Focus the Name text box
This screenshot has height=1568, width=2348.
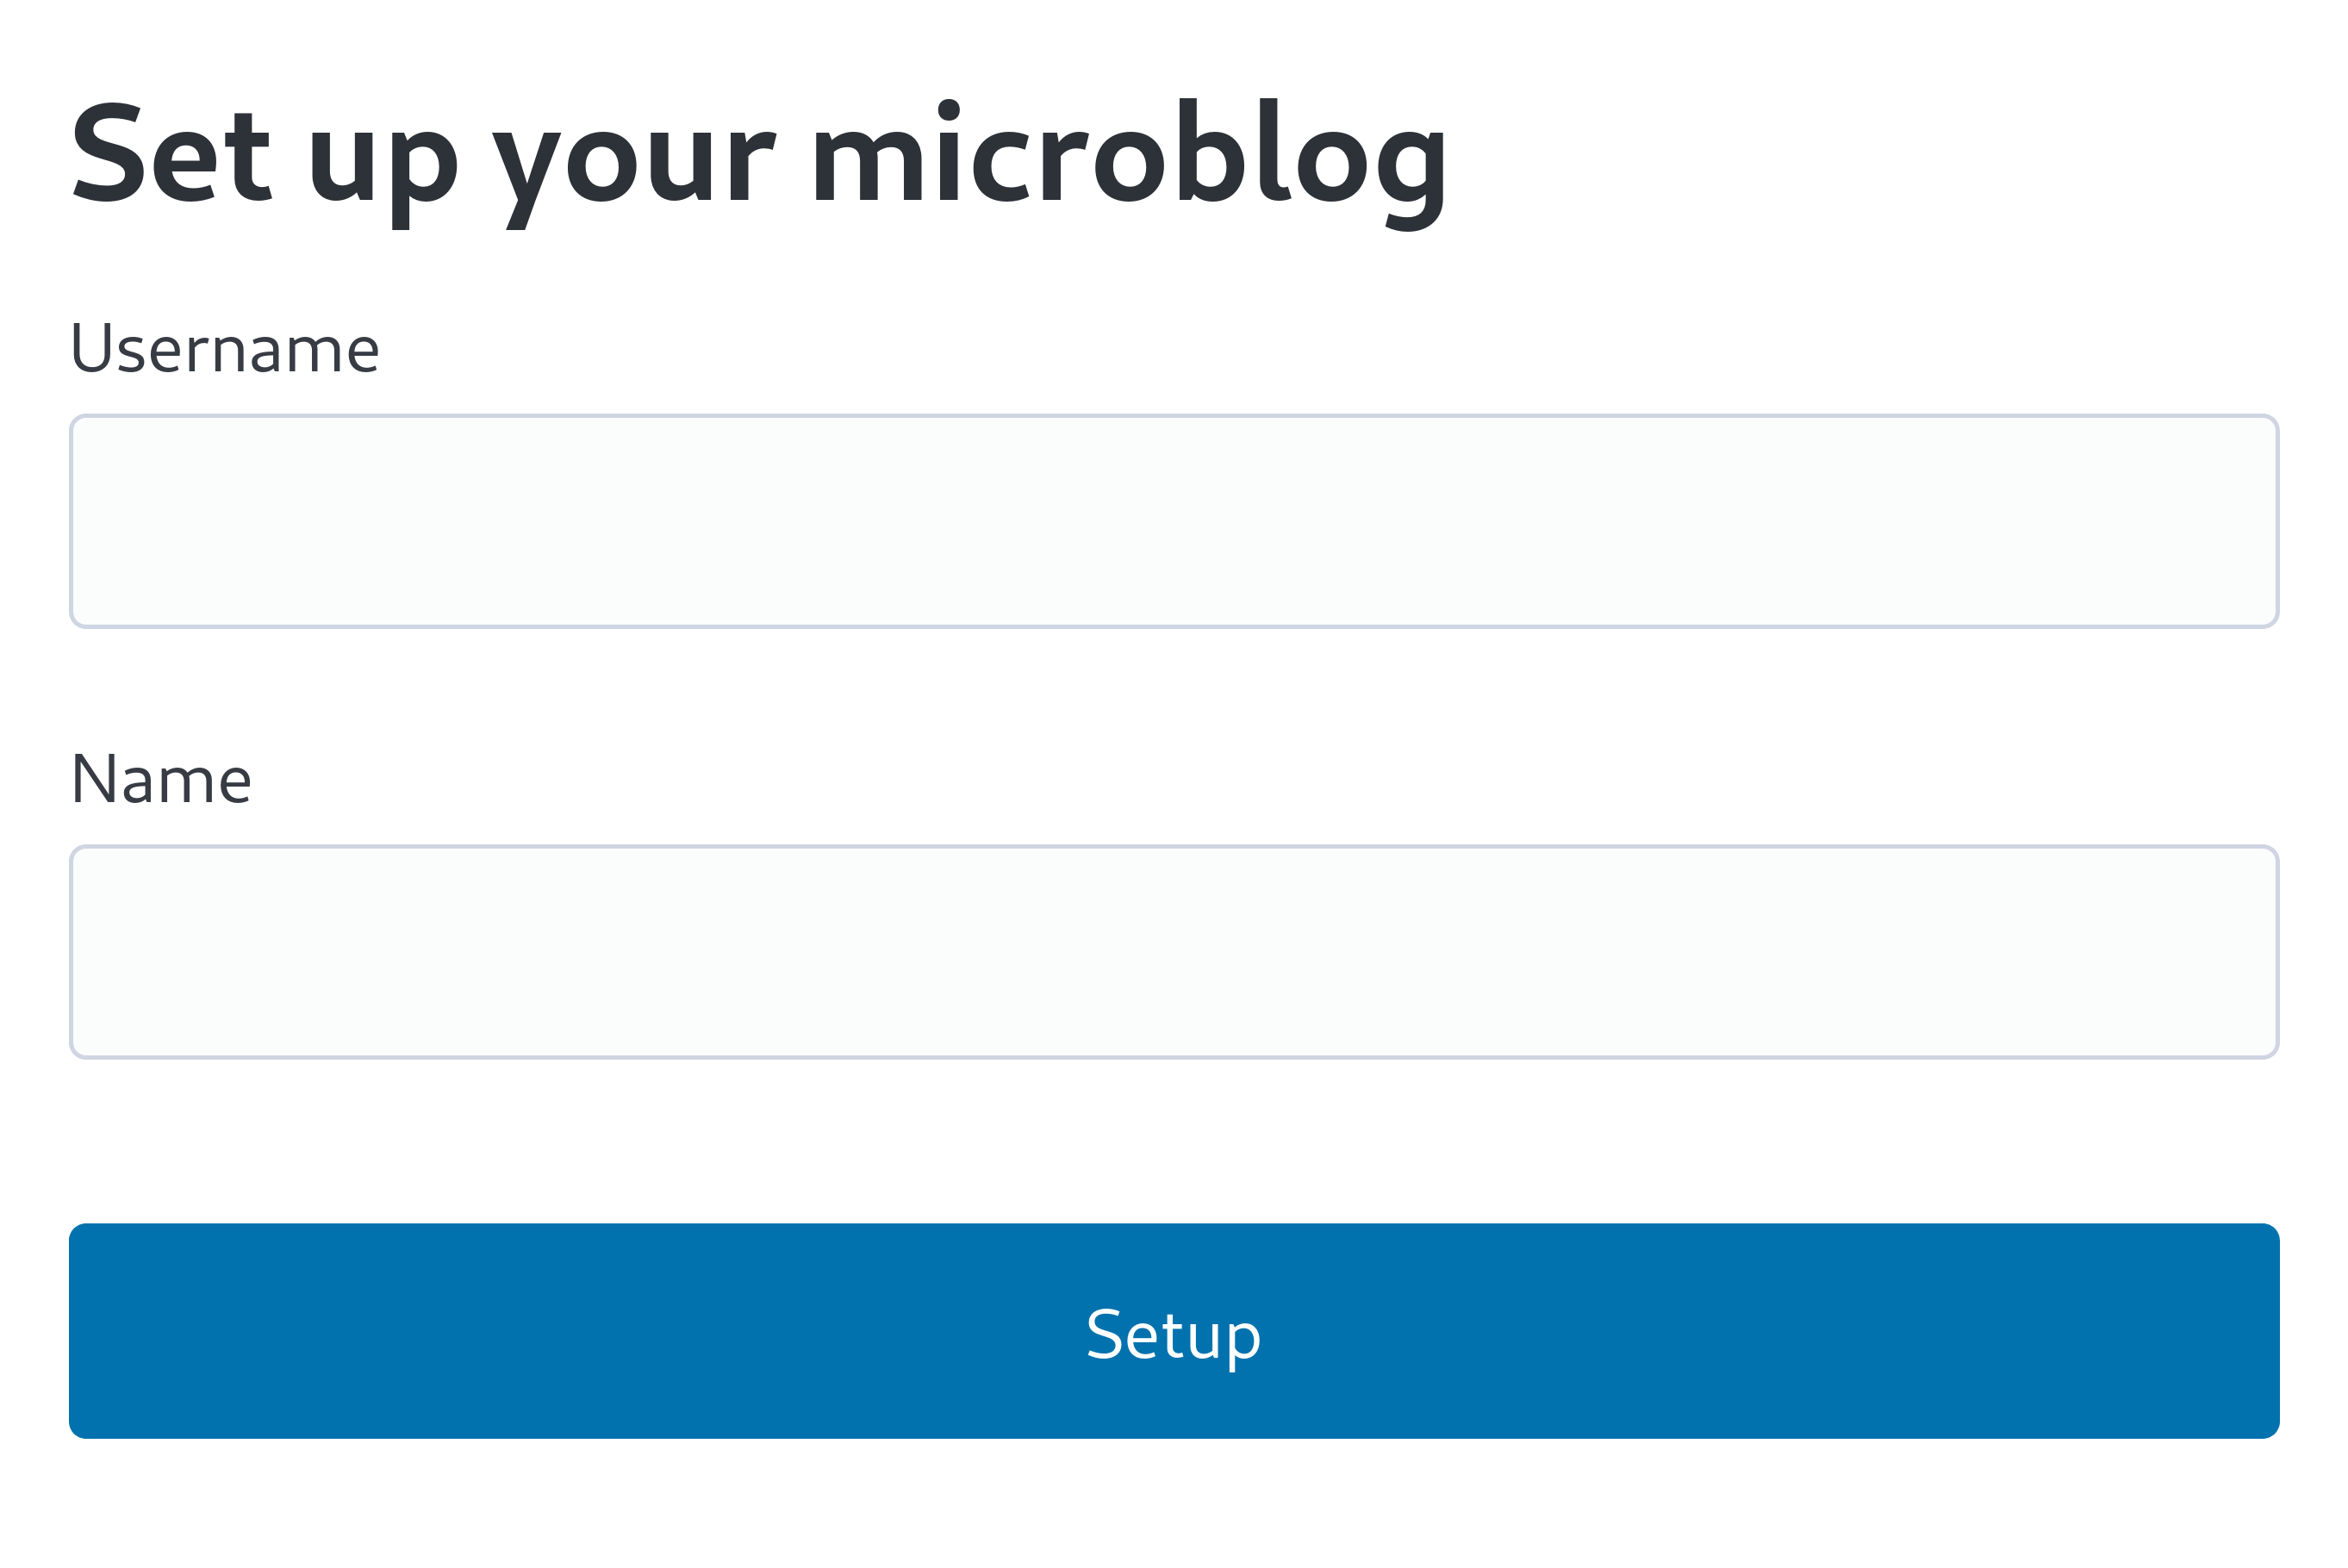1174,952
